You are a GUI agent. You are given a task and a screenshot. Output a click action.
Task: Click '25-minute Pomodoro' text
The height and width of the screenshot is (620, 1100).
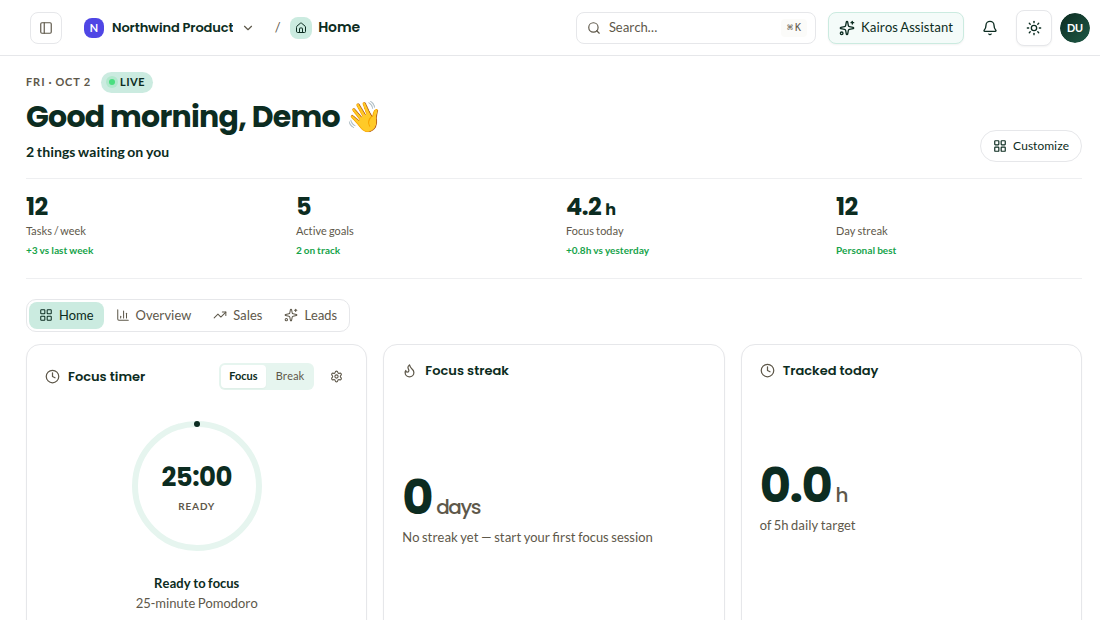click(196, 603)
